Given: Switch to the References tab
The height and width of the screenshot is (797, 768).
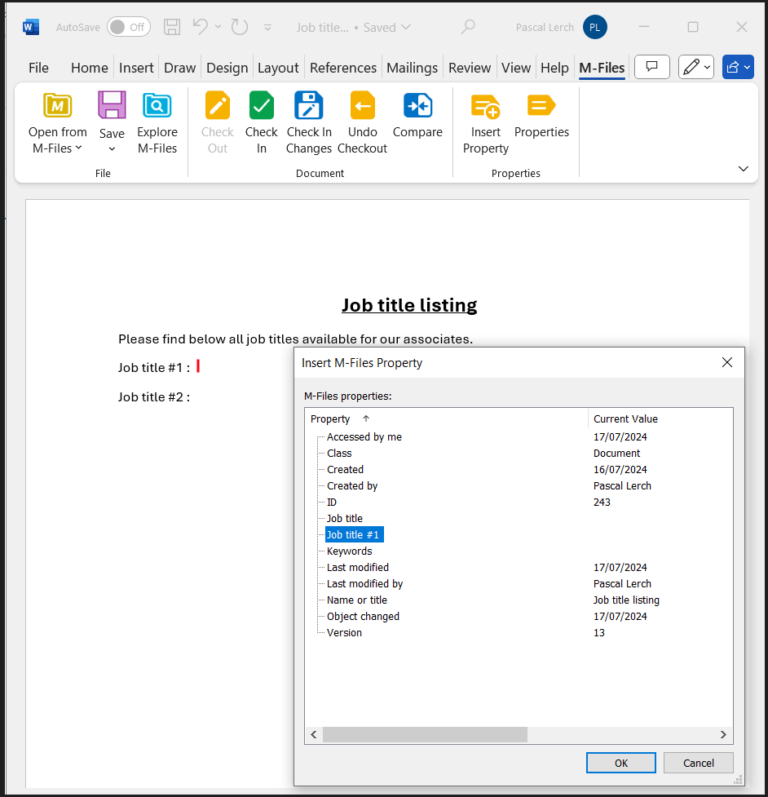Looking at the screenshot, I should tap(343, 68).
